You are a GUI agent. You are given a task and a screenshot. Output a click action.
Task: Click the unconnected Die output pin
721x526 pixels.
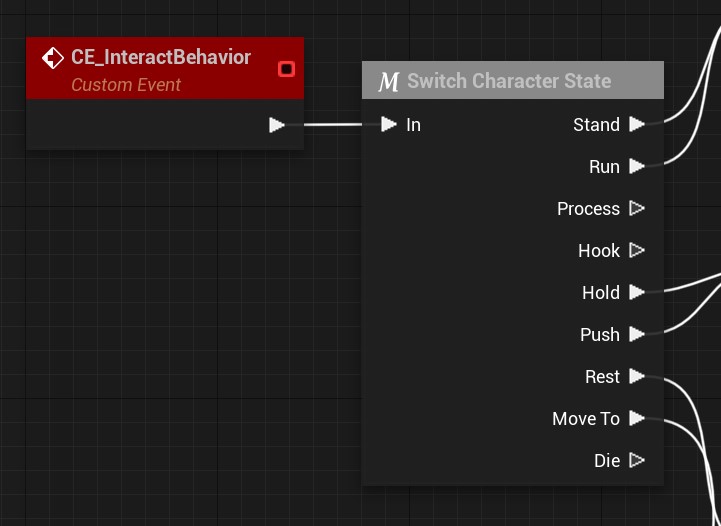click(x=637, y=461)
